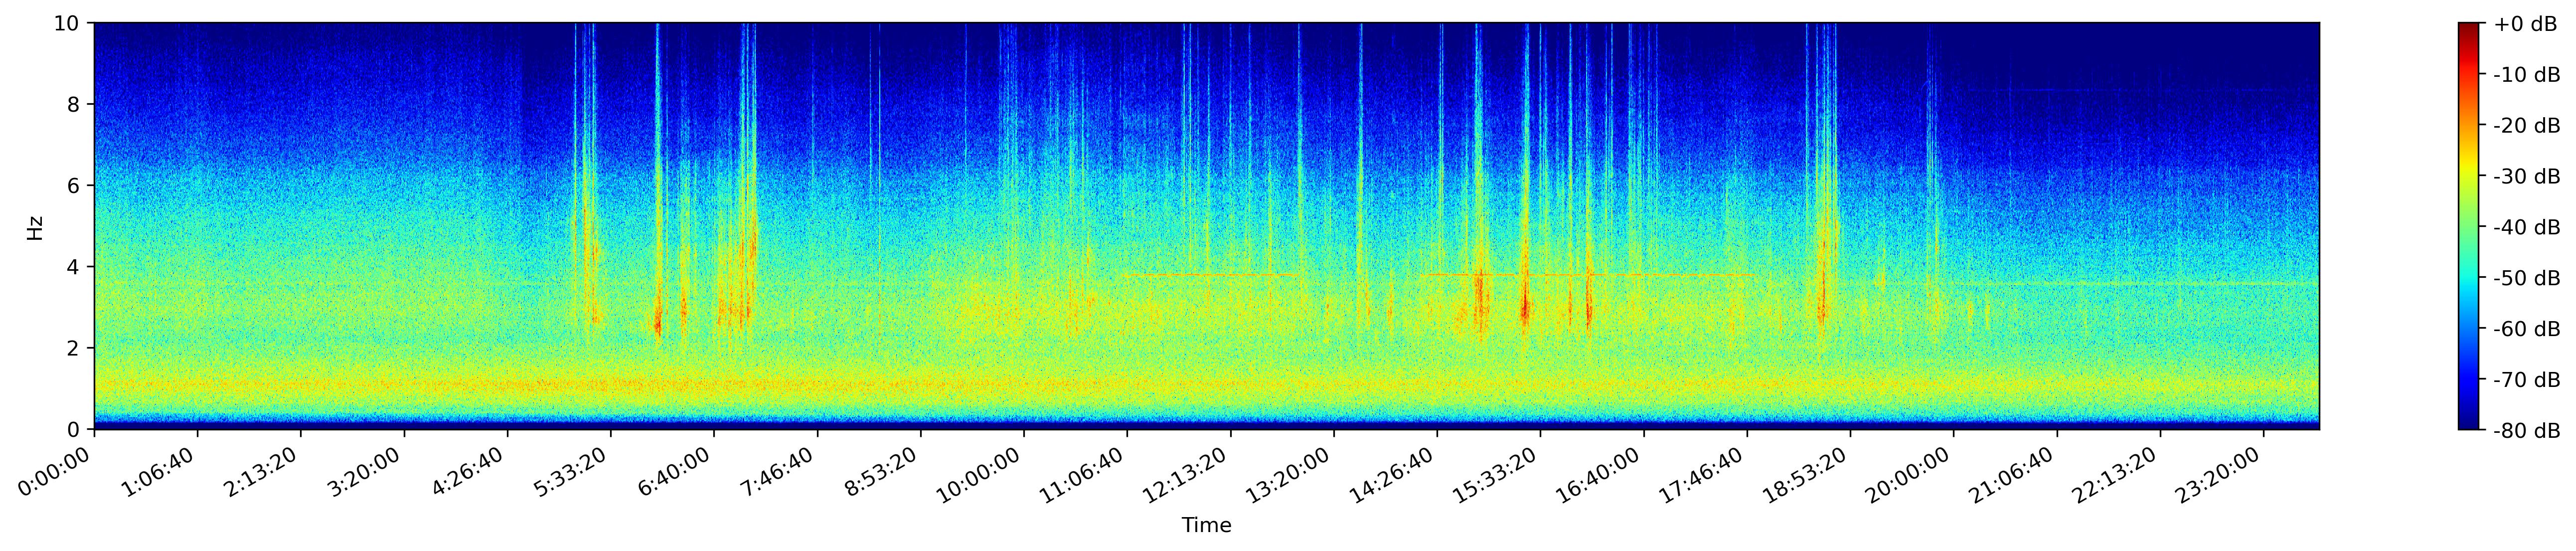
Task: Click the +0 dB colorbar label
Action: 2525,24
